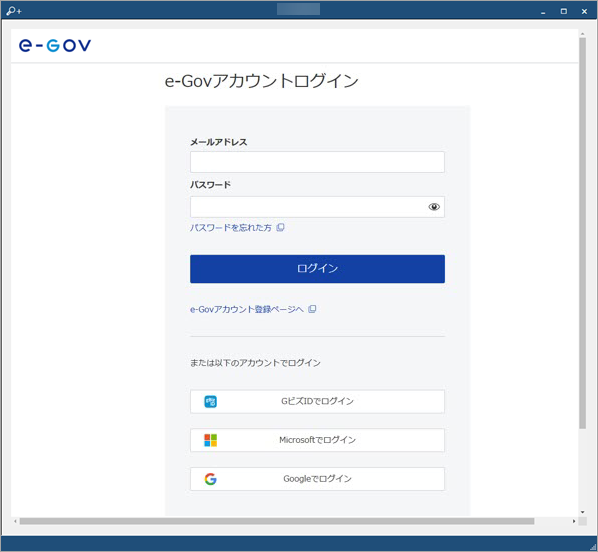Click the または以下のアカウントでログイン text
The height and width of the screenshot is (552, 598).
tap(255, 363)
